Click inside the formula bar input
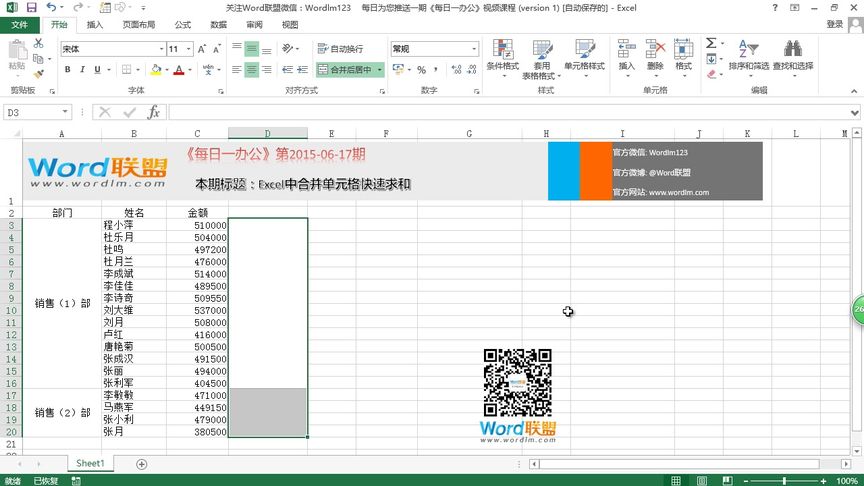Viewport: 864px width, 486px height. [x=508, y=112]
